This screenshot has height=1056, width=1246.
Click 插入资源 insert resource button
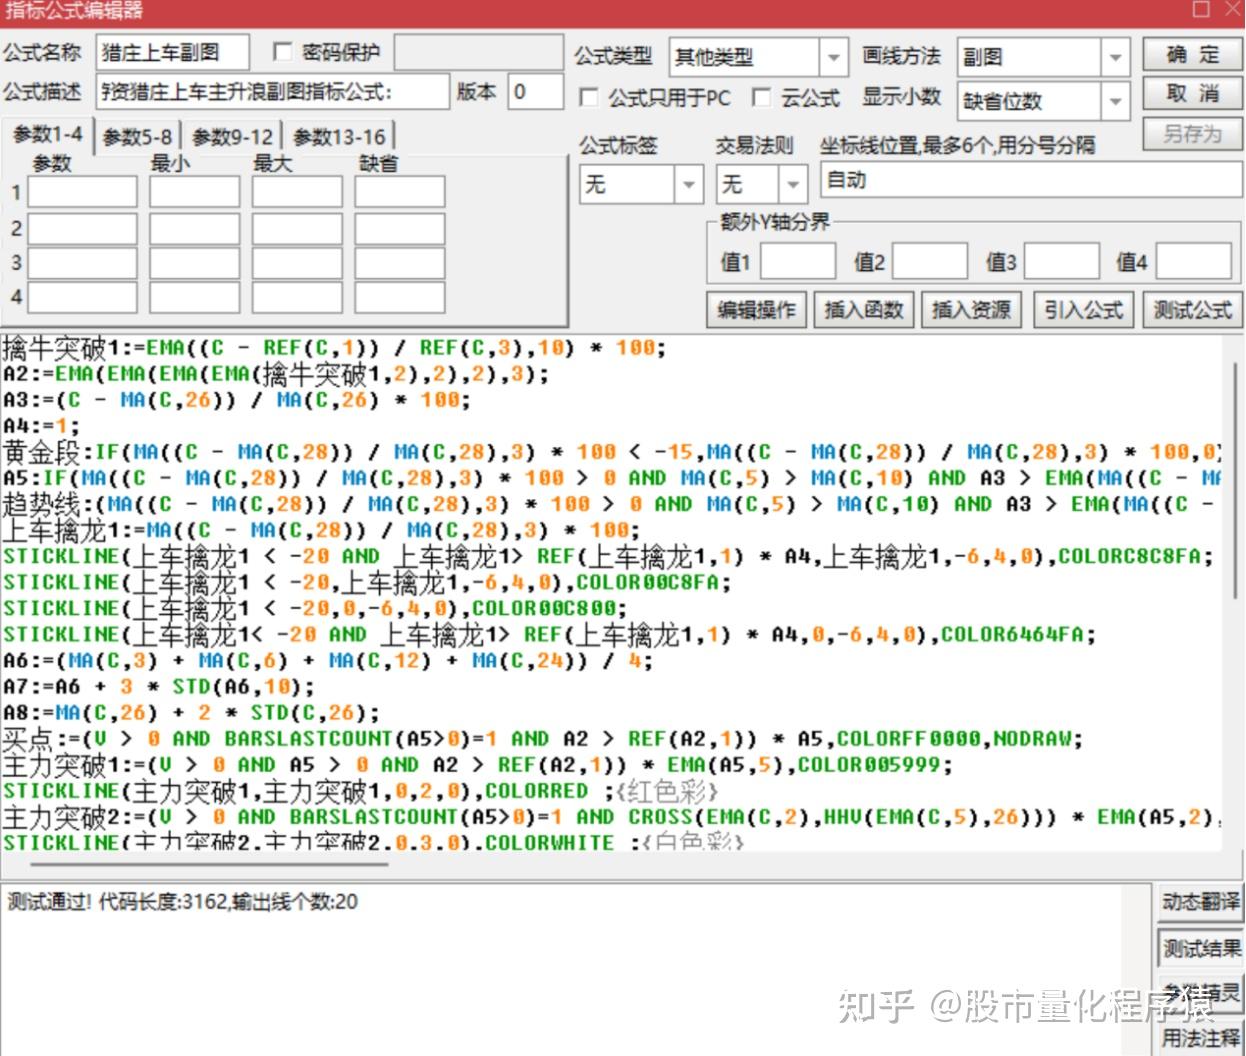(971, 310)
